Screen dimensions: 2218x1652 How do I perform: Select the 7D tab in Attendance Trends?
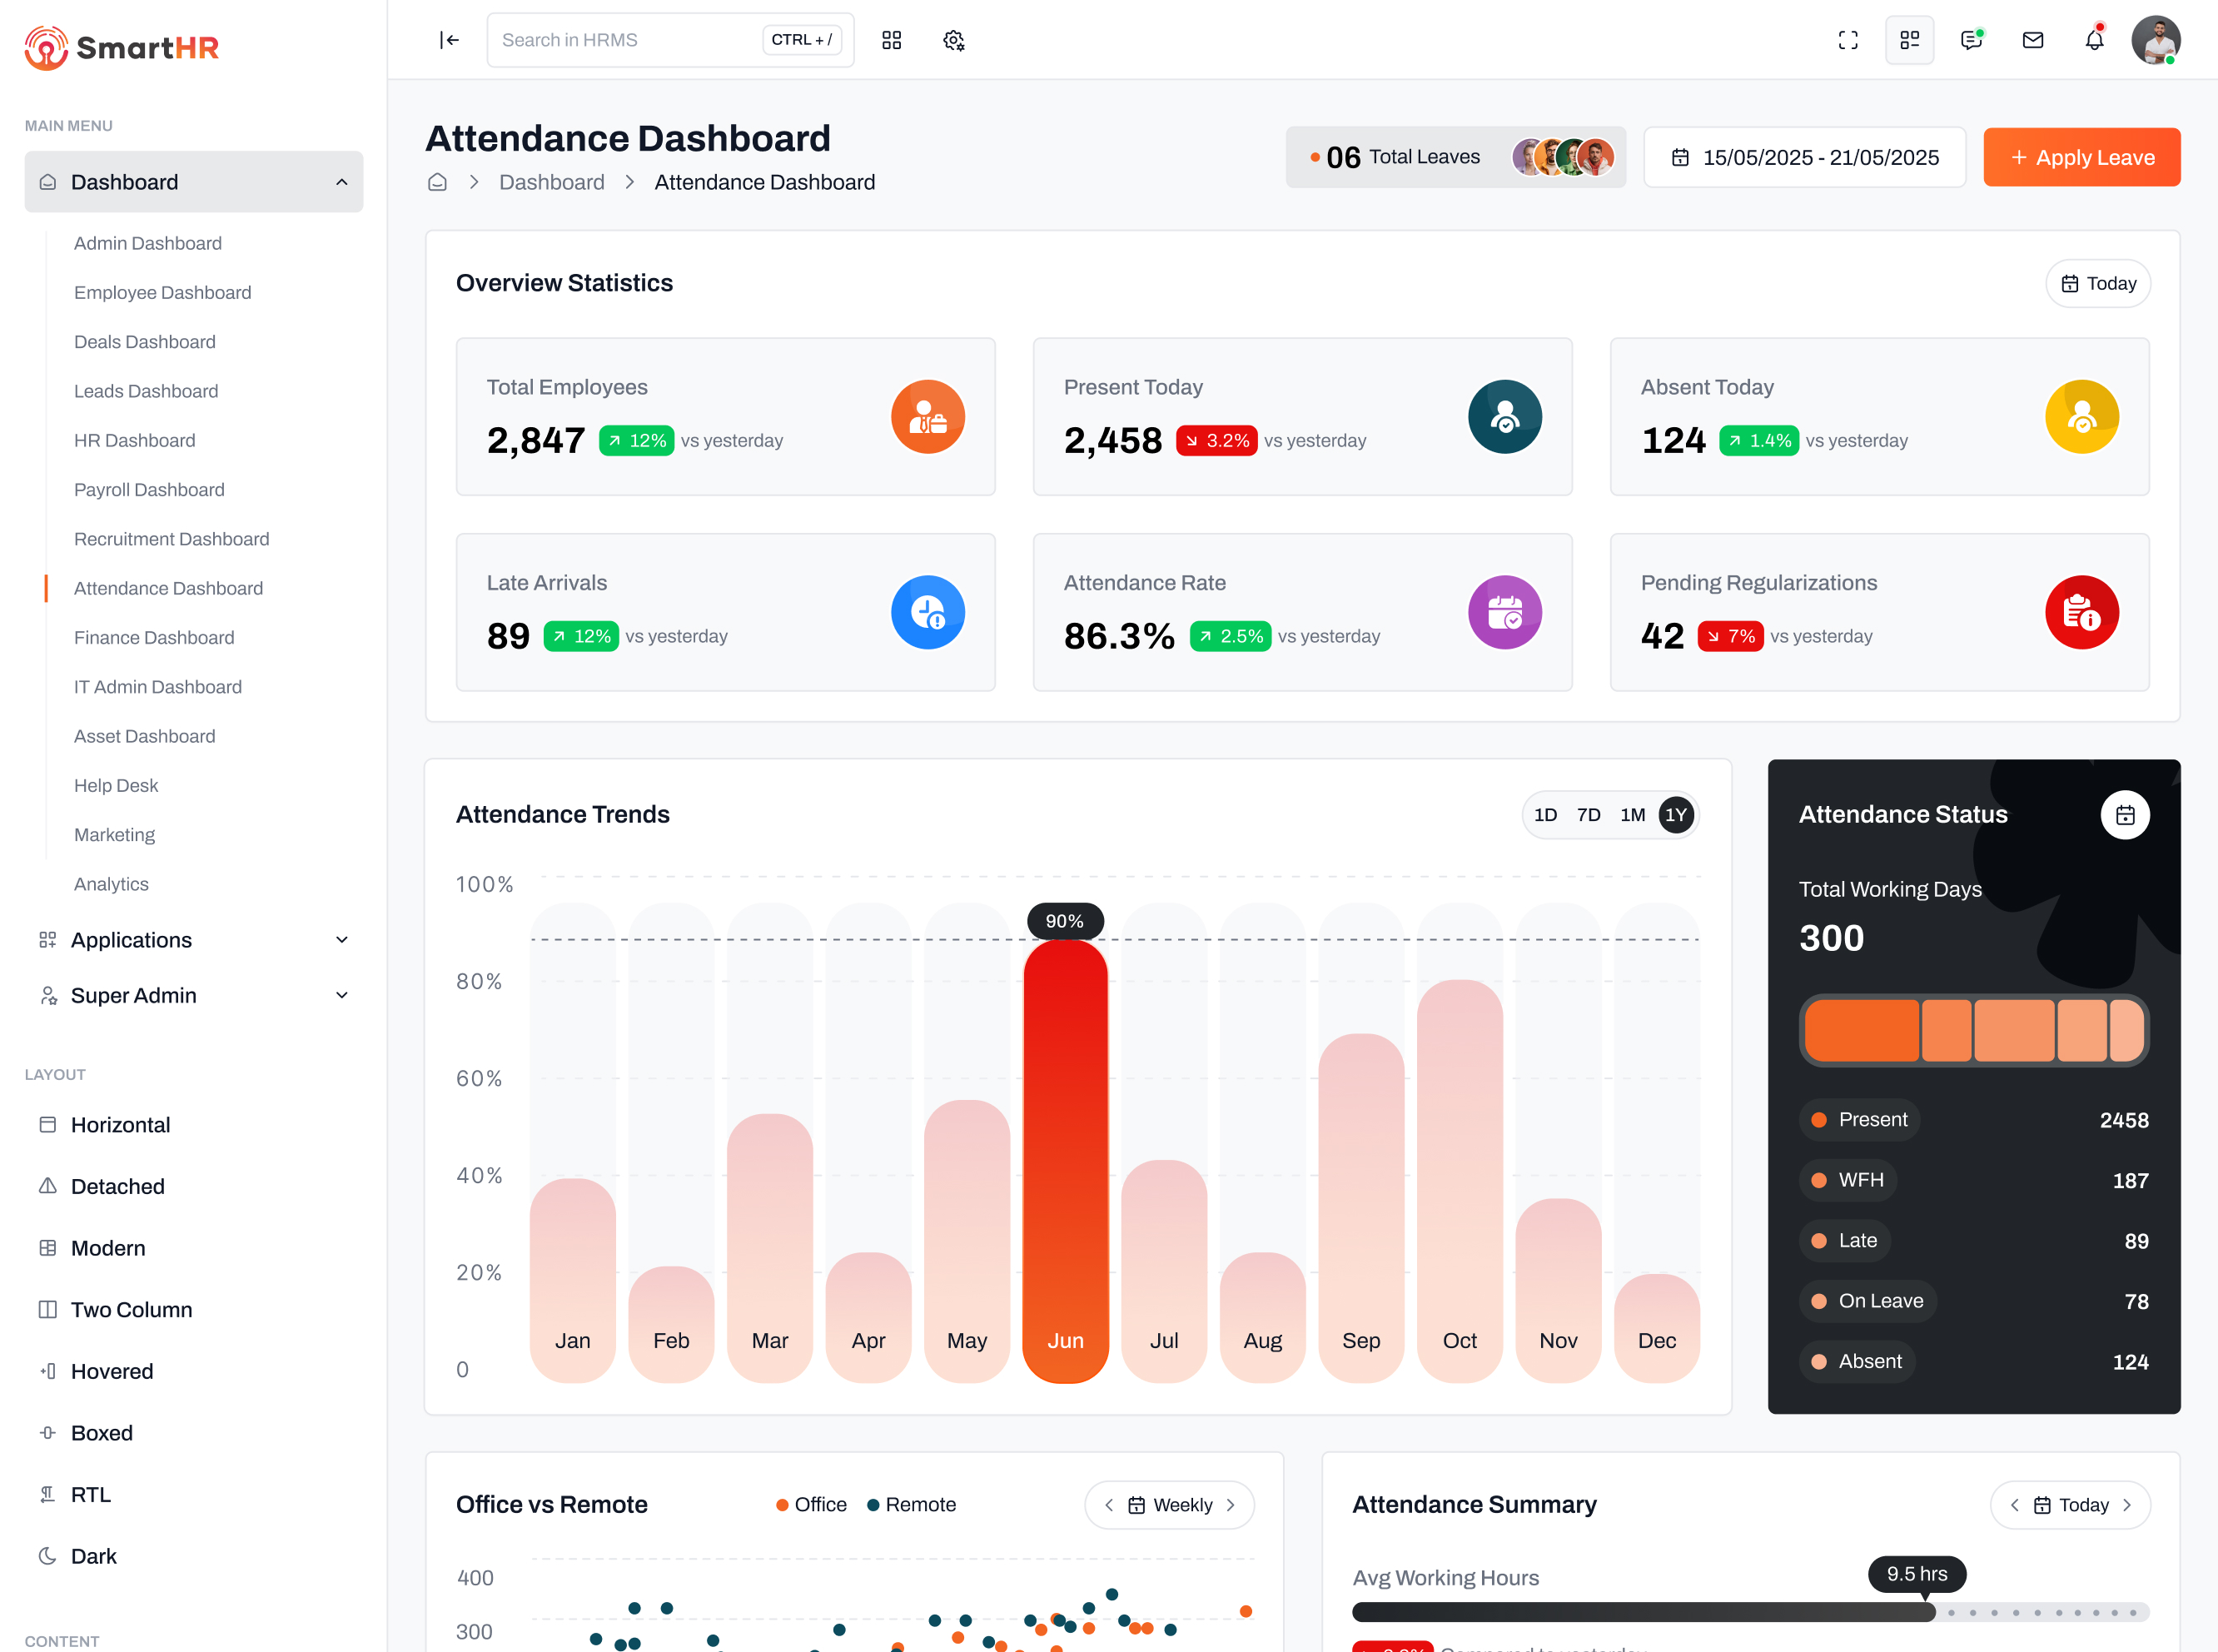(1588, 814)
